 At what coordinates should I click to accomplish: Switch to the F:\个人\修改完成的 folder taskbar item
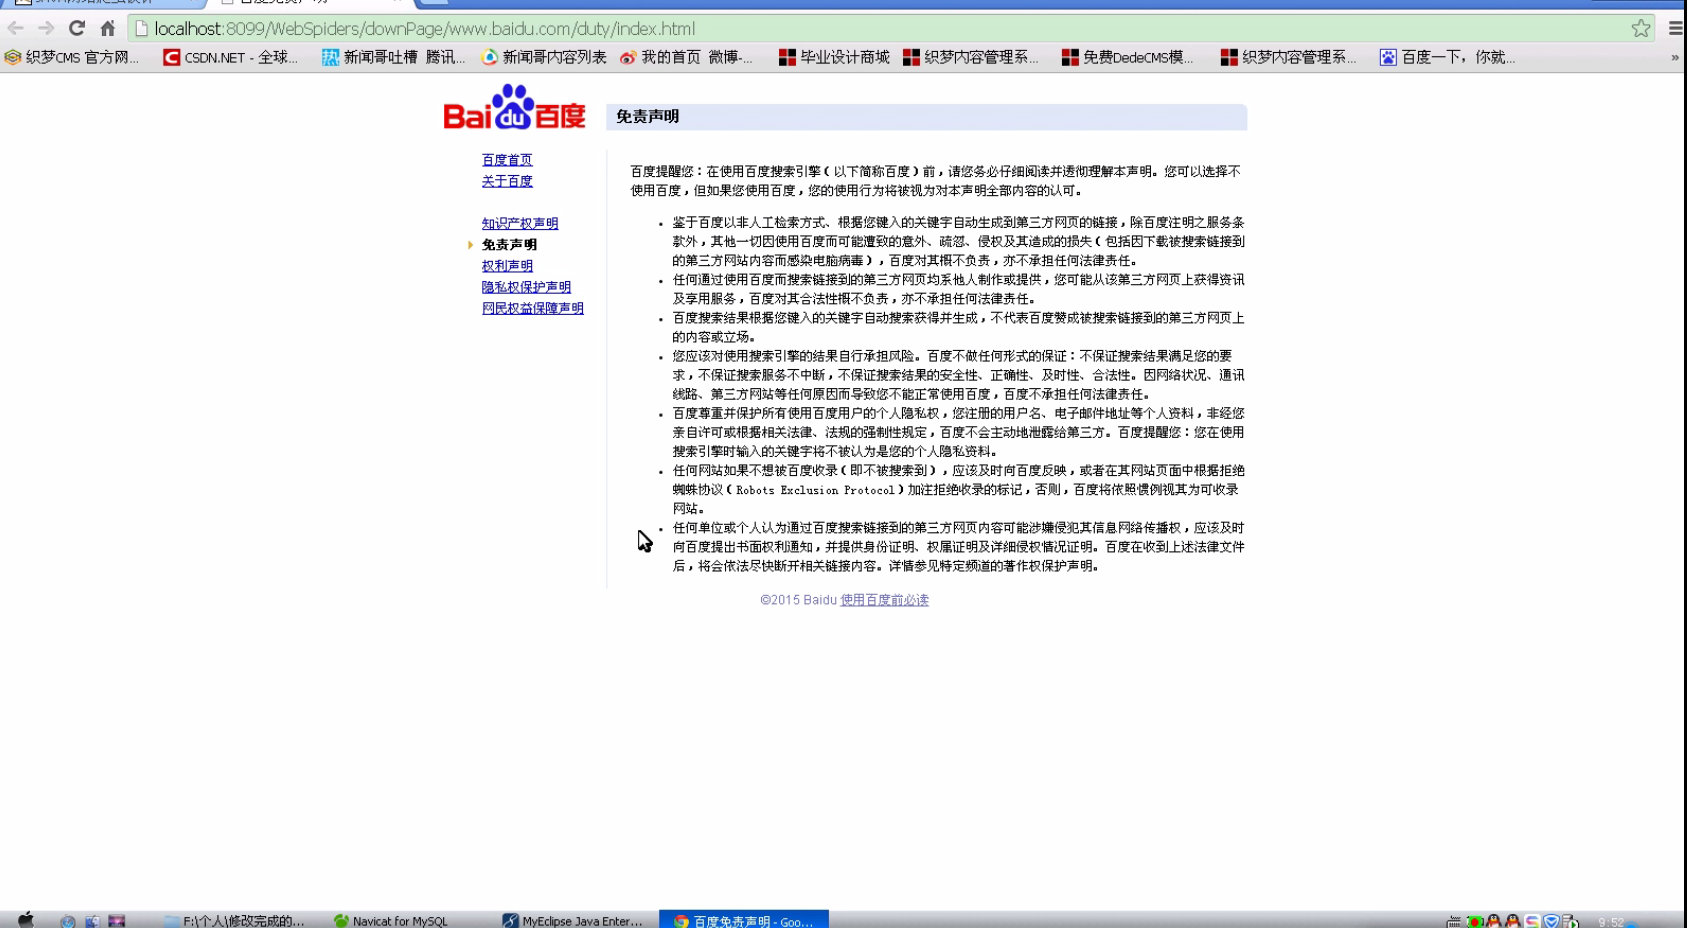click(x=235, y=921)
